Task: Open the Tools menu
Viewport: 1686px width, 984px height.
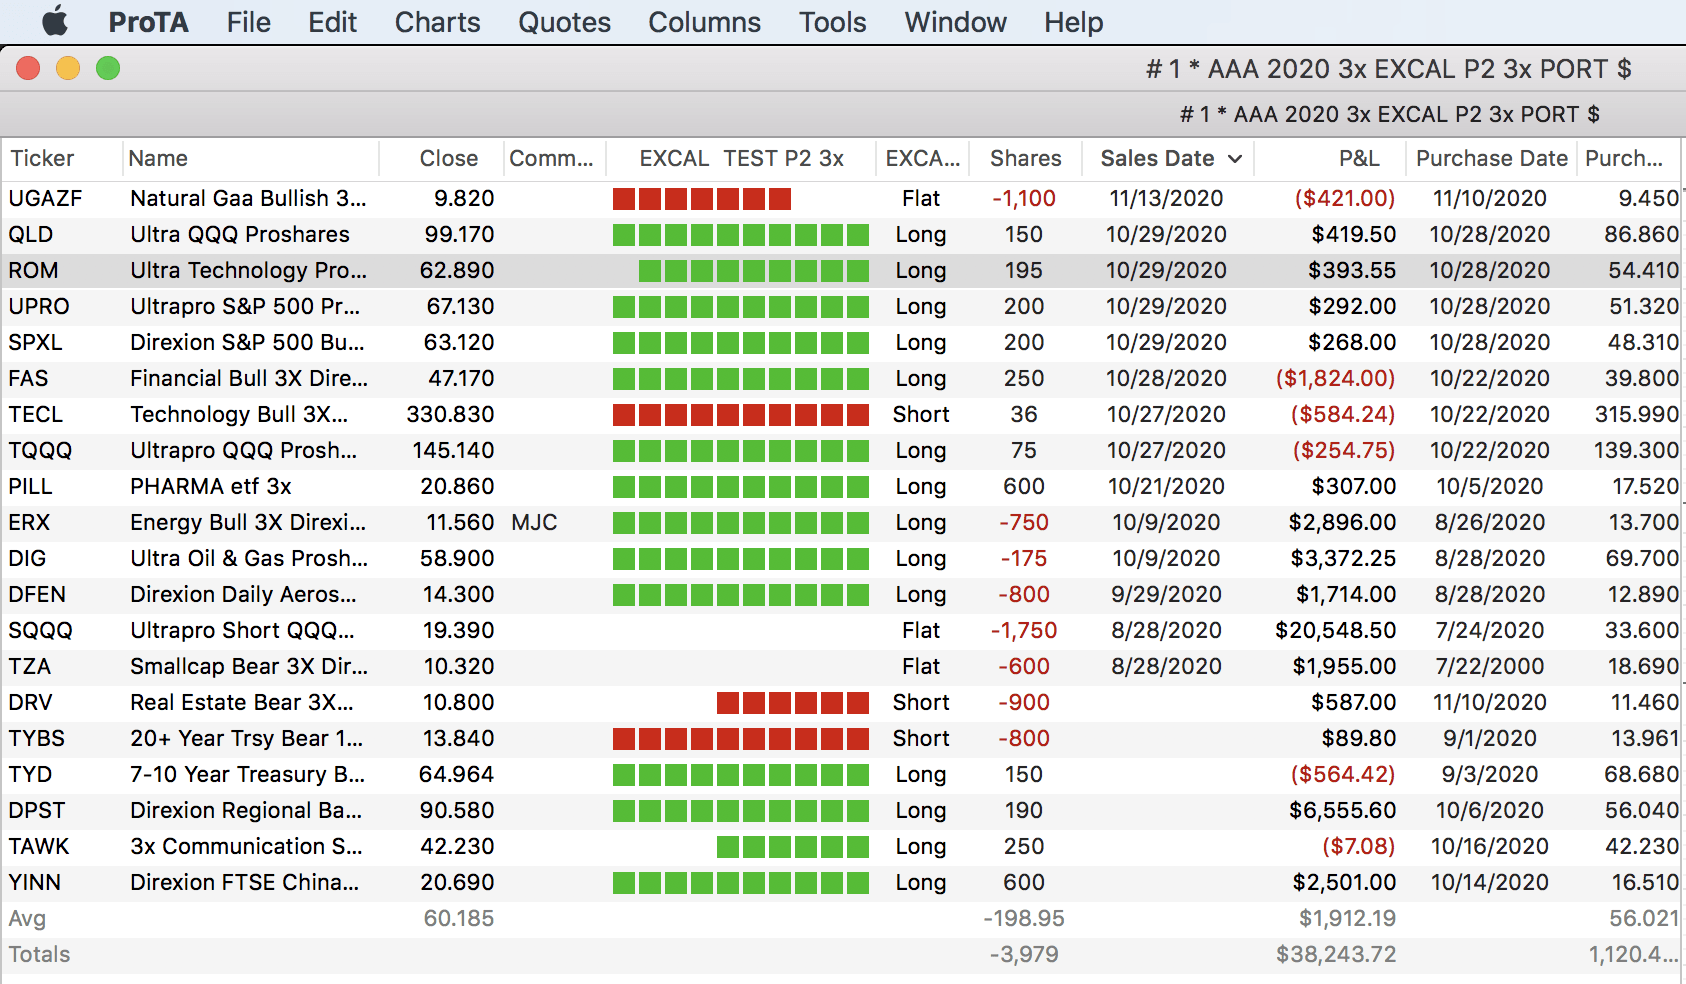Action: tap(832, 22)
